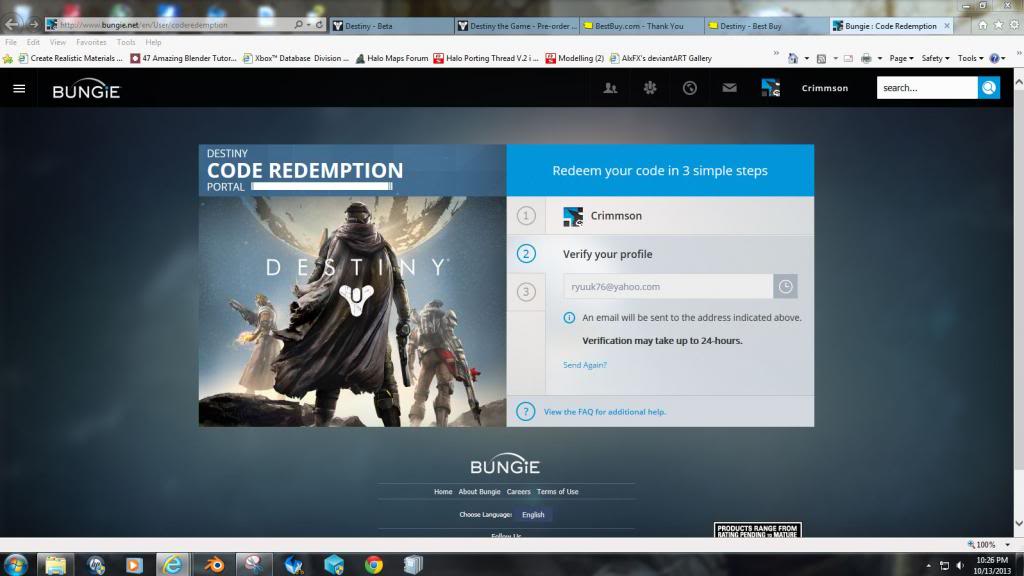Click the Send Again link

pos(584,365)
